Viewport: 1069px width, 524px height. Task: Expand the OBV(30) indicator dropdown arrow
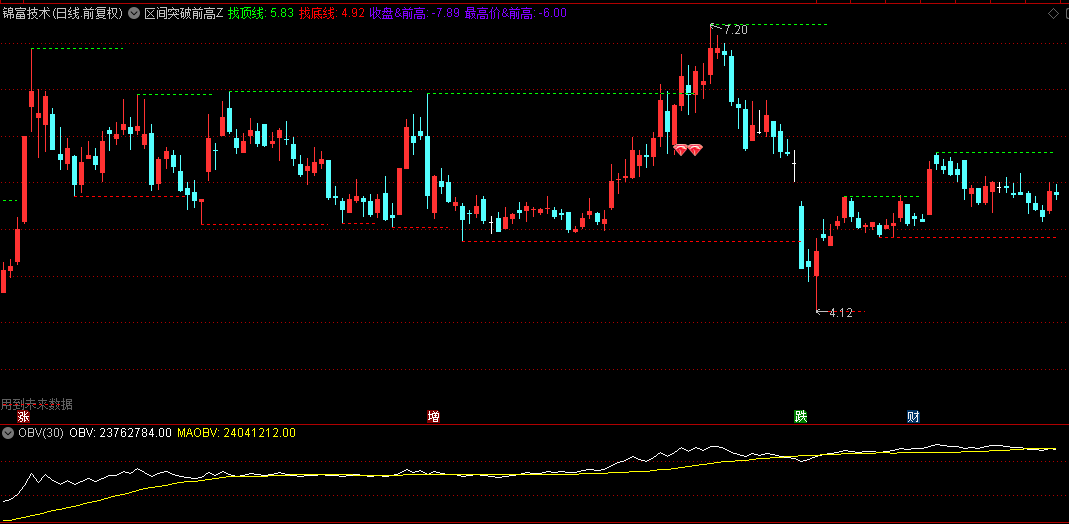(8, 433)
